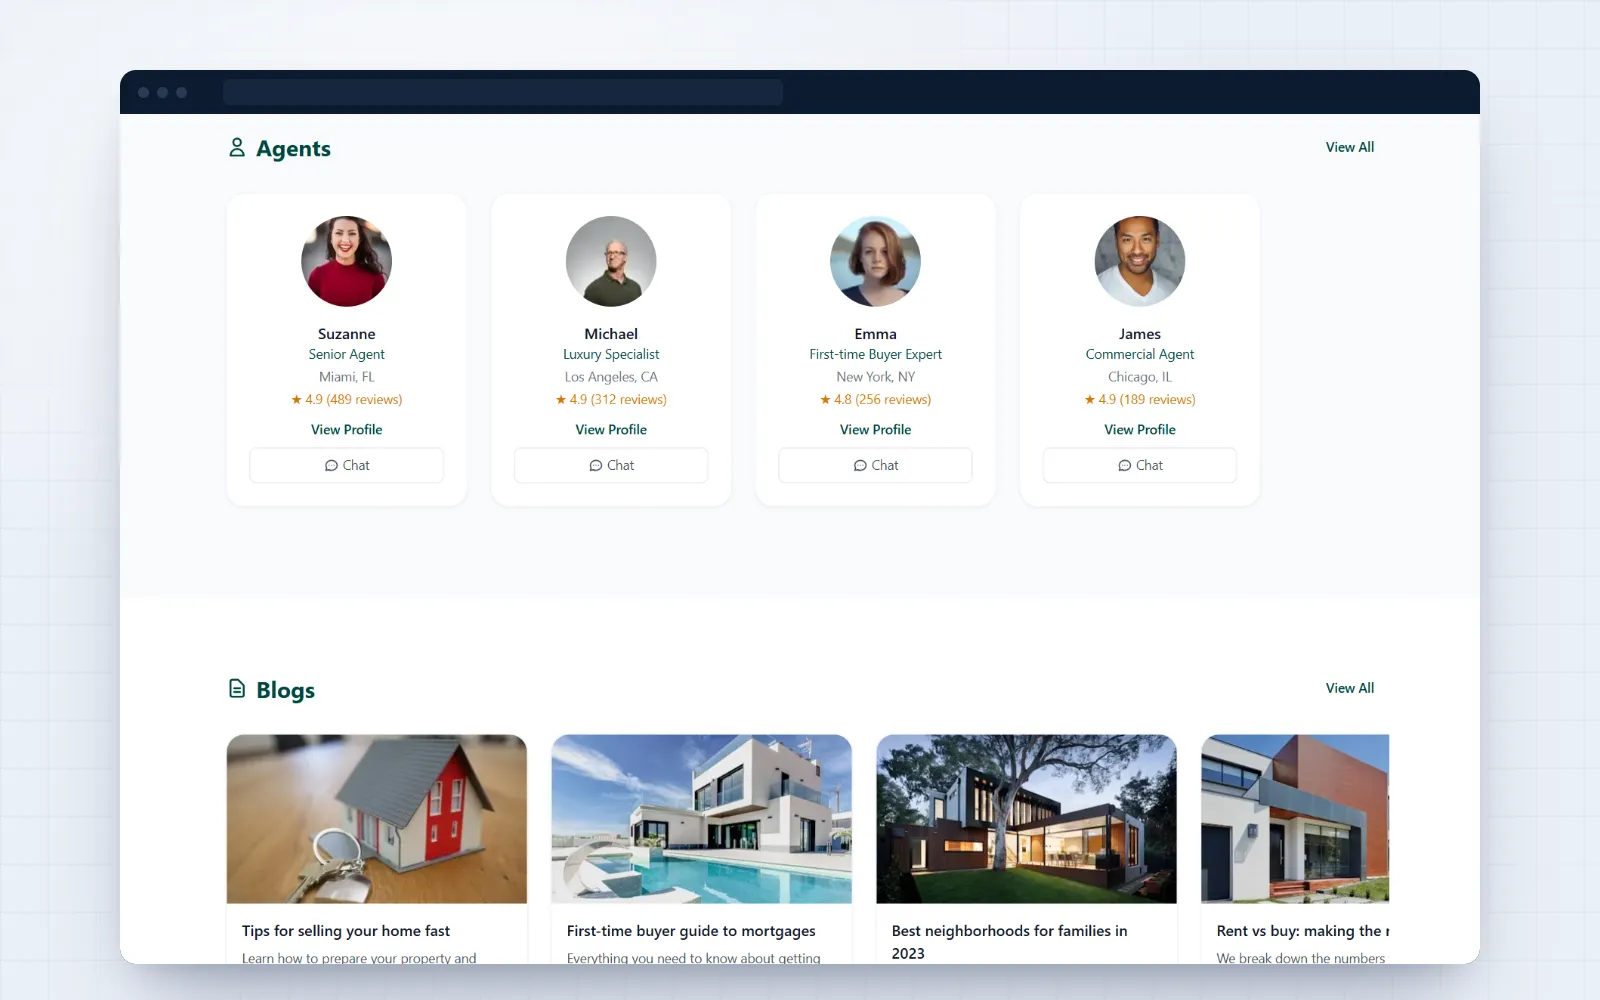
Task: Start a chat with Michael
Action: pyautogui.click(x=611, y=465)
